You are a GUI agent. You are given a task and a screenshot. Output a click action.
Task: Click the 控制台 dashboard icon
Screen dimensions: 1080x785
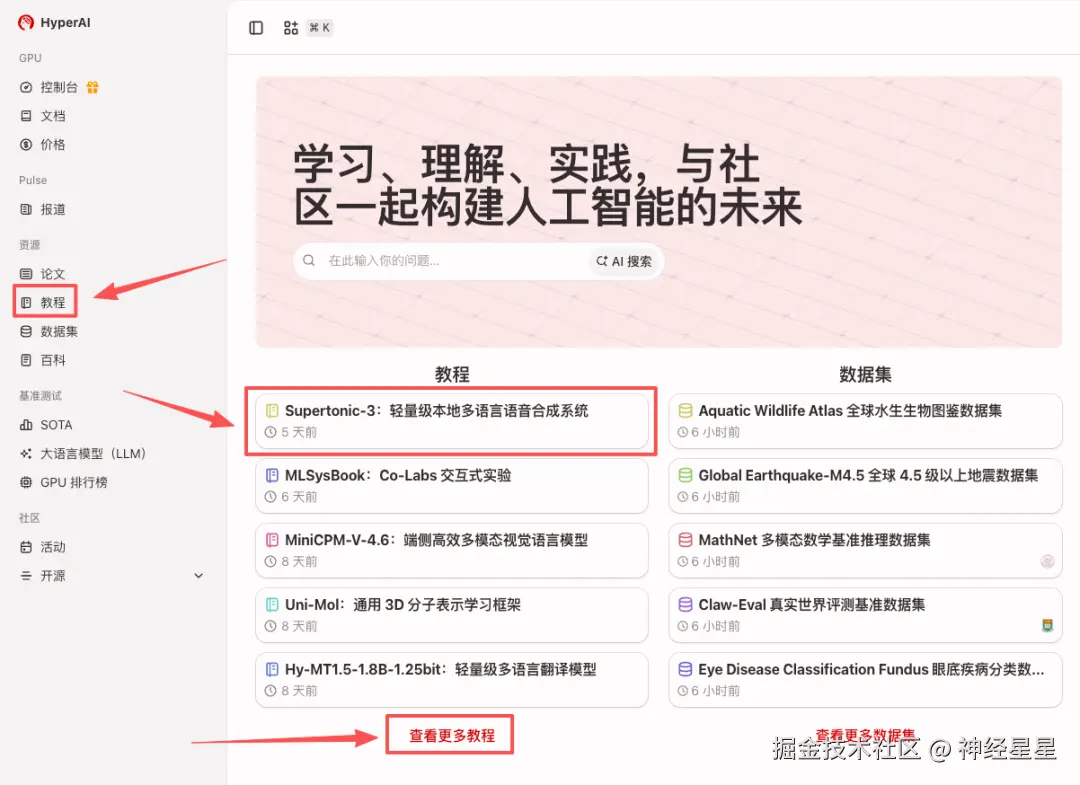[26, 87]
